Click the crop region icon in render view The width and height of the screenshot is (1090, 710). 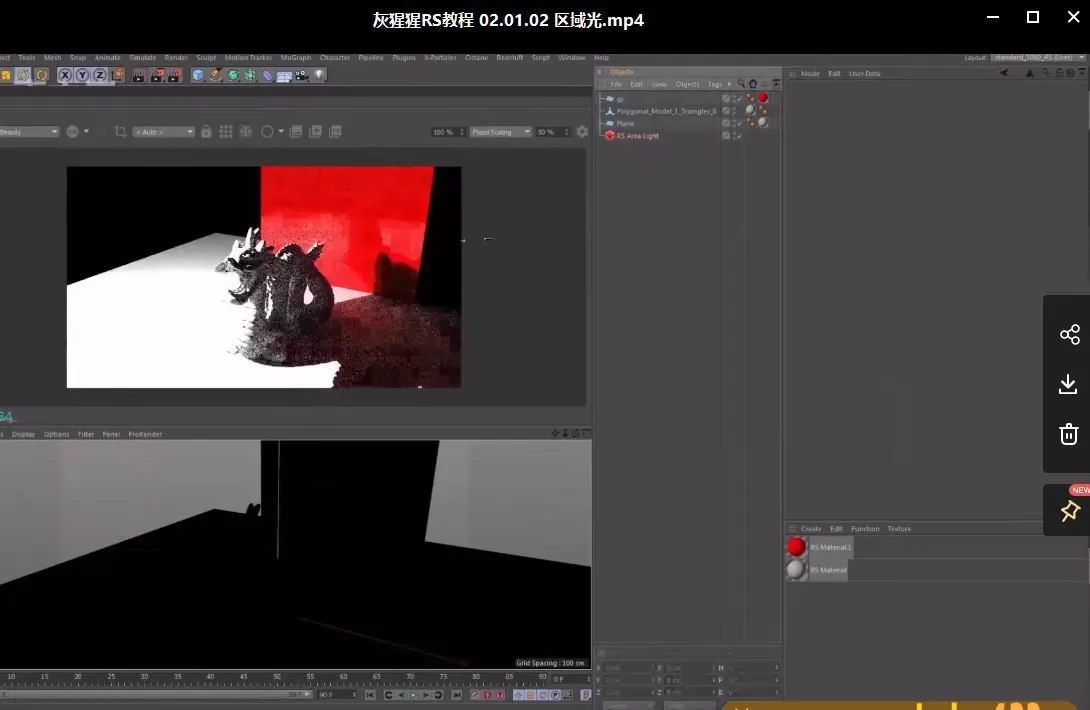[121, 132]
